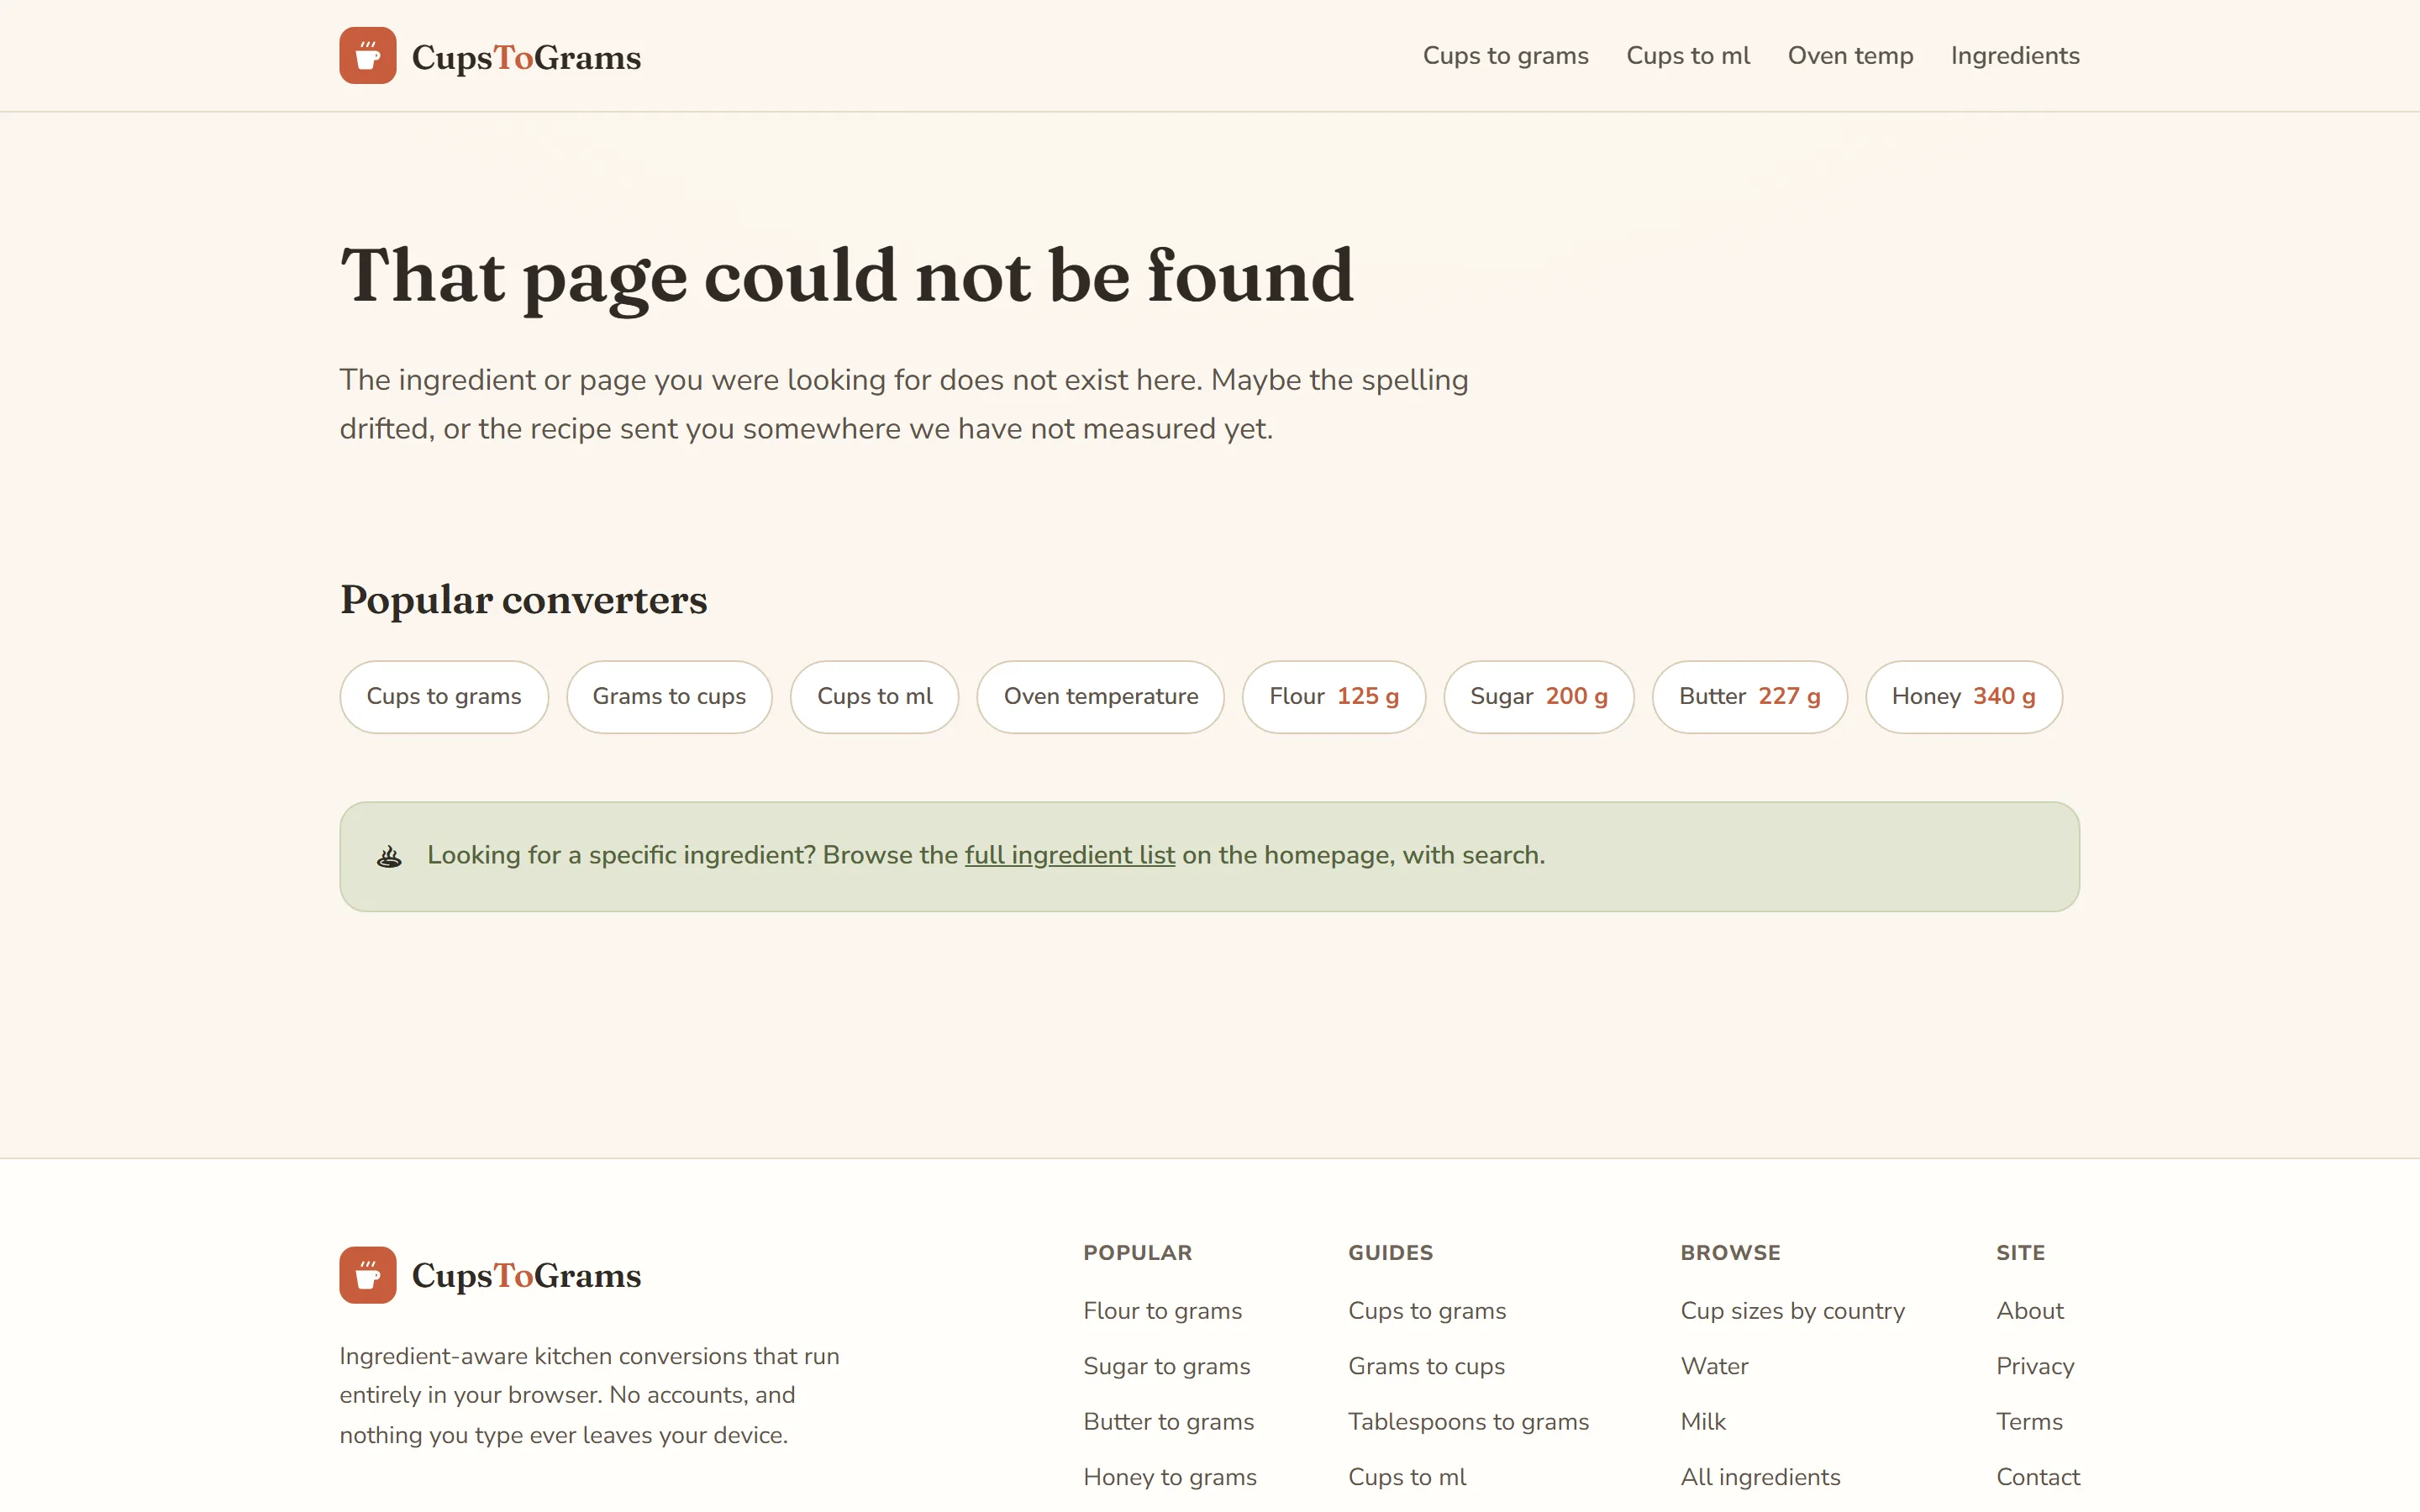Click the footer 'POPULAR' column heading

point(1137,1252)
